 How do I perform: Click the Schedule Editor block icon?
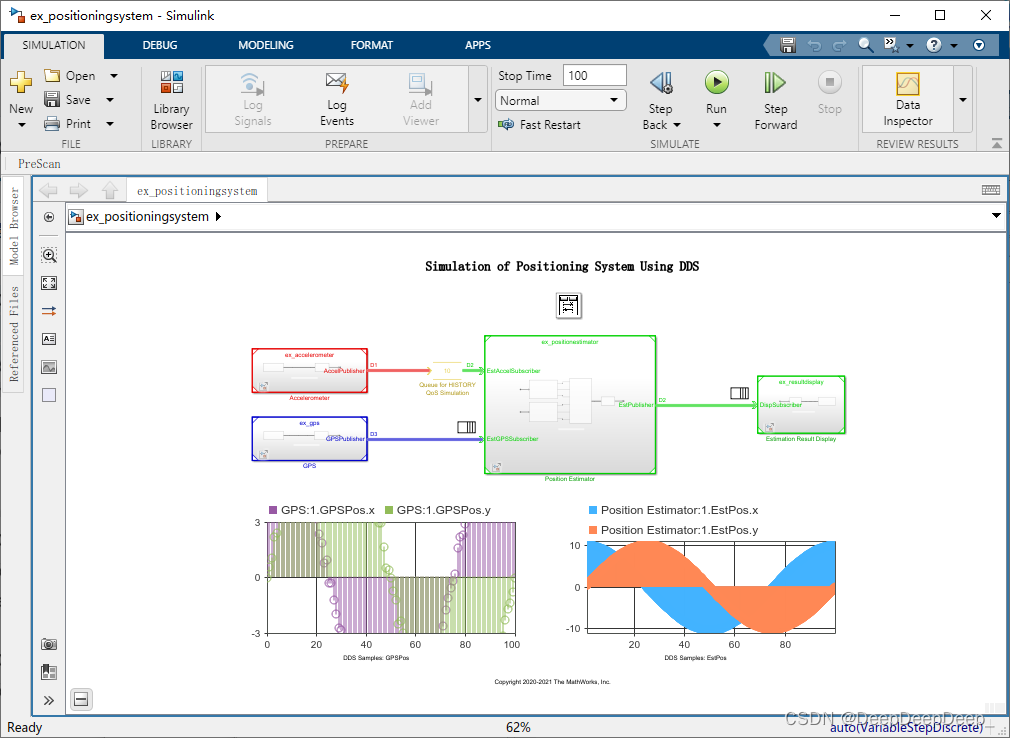click(x=569, y=305)
